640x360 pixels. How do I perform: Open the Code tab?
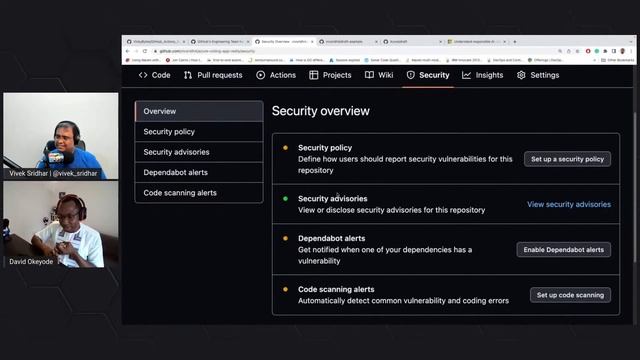(x=155, y=75)
